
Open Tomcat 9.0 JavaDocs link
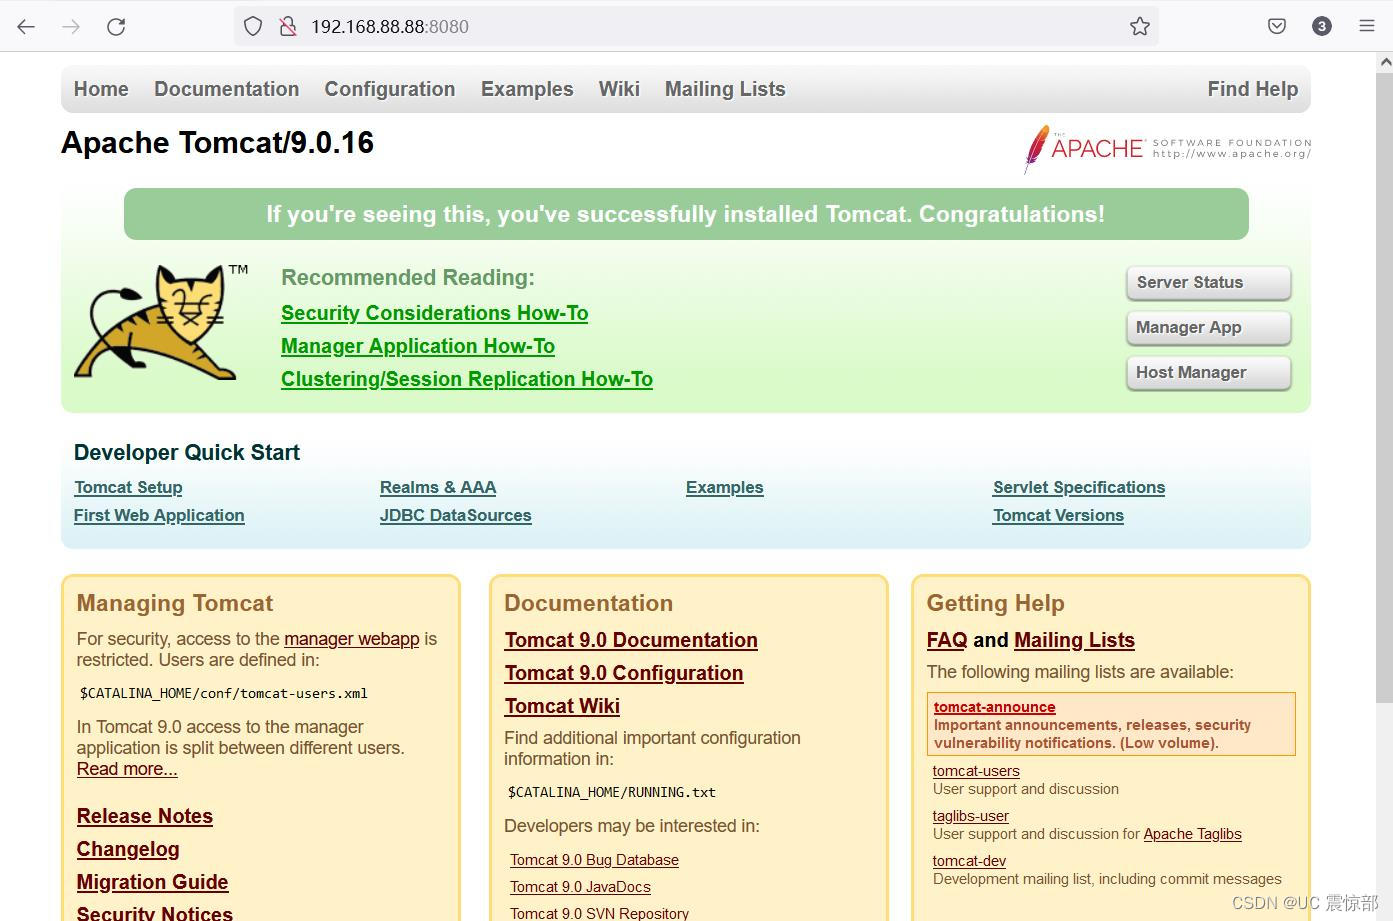pos(580,887)
